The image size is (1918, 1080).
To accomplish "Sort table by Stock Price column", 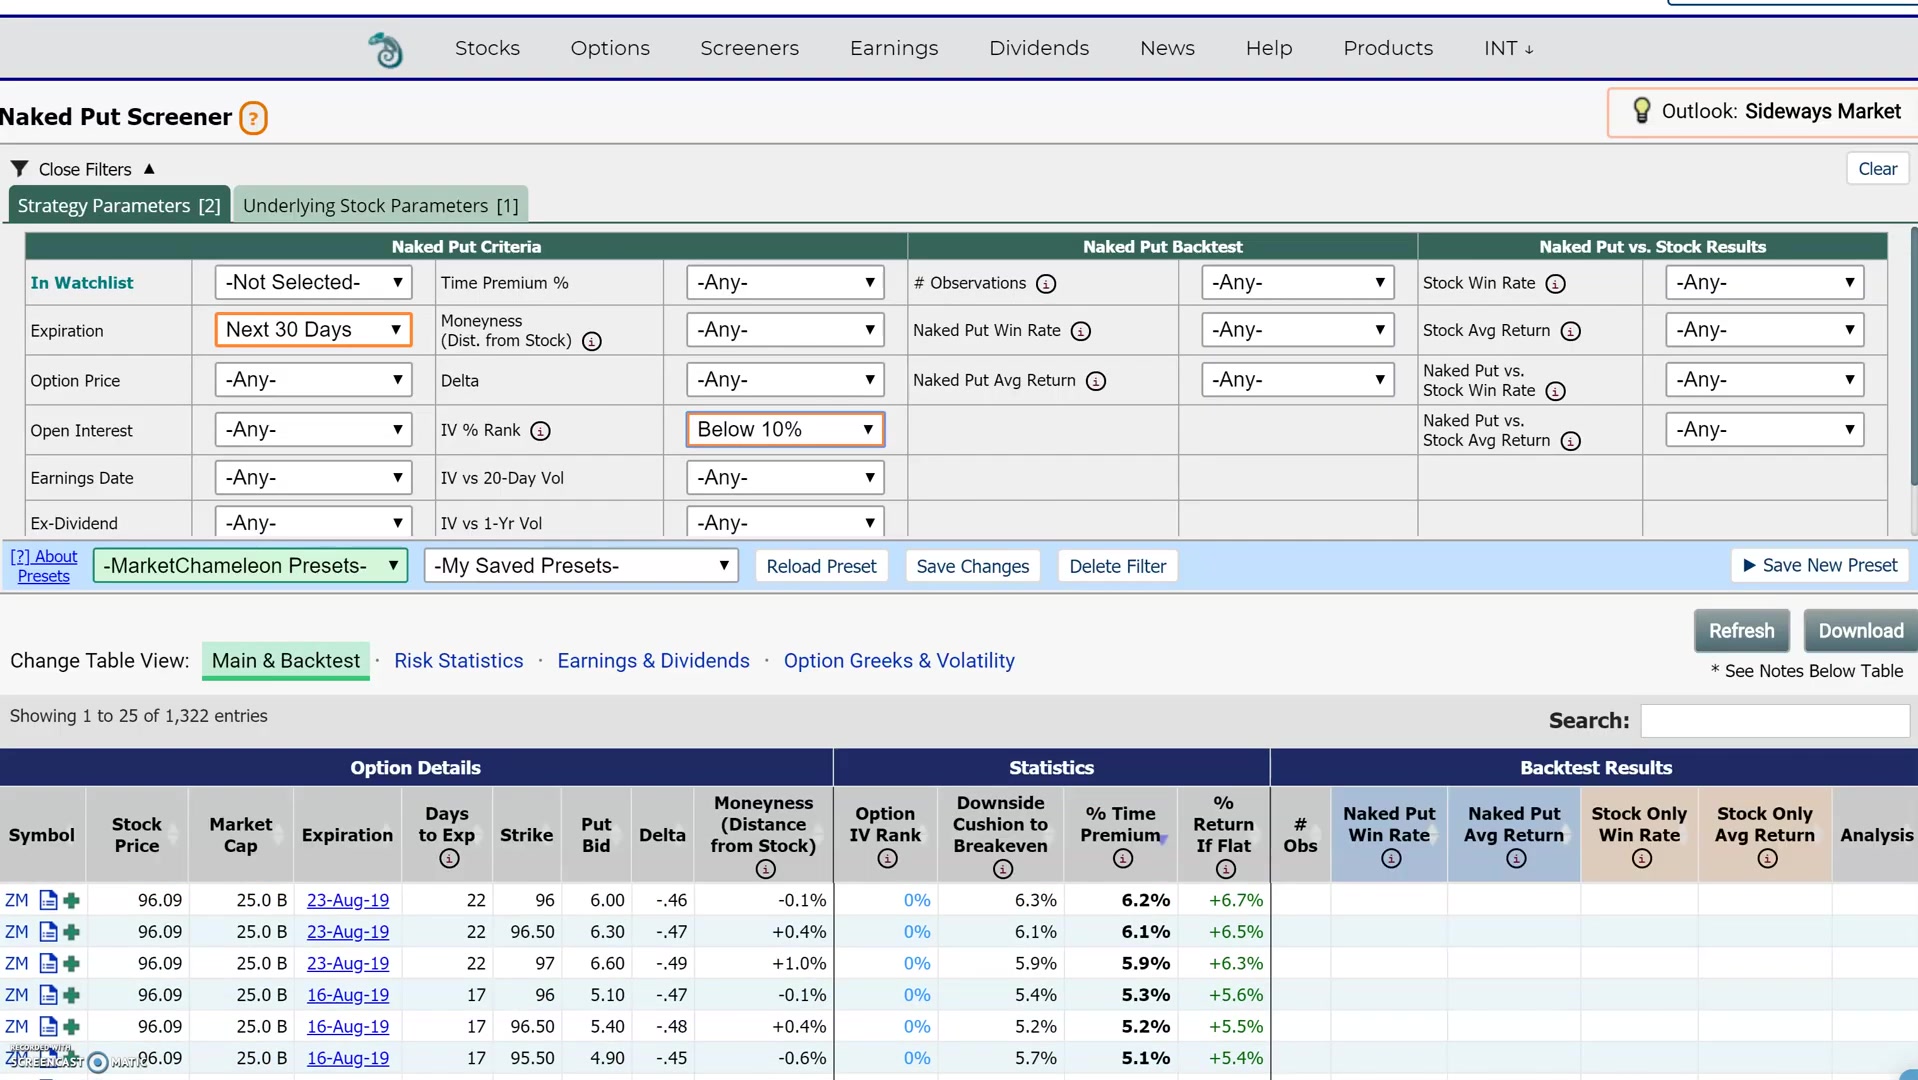I will (137, 835).
